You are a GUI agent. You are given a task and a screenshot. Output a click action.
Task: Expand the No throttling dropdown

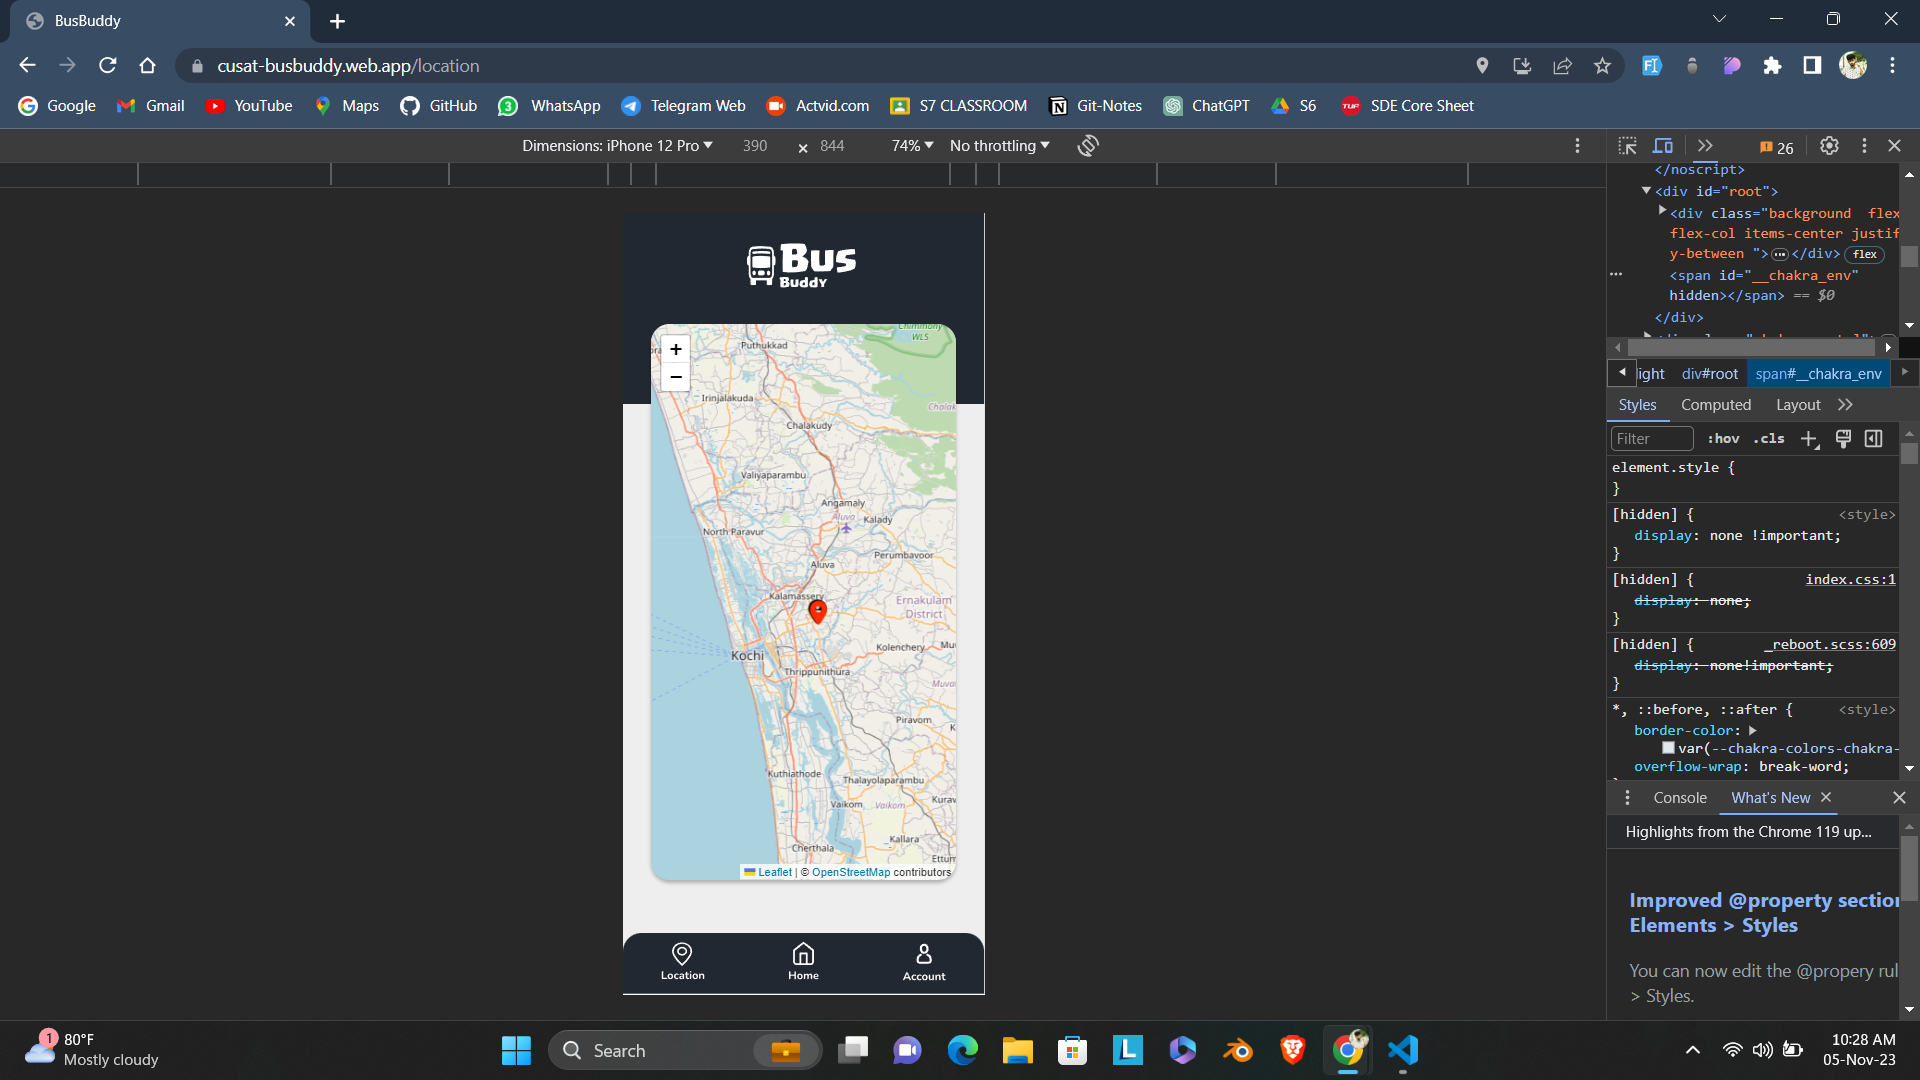999,146
